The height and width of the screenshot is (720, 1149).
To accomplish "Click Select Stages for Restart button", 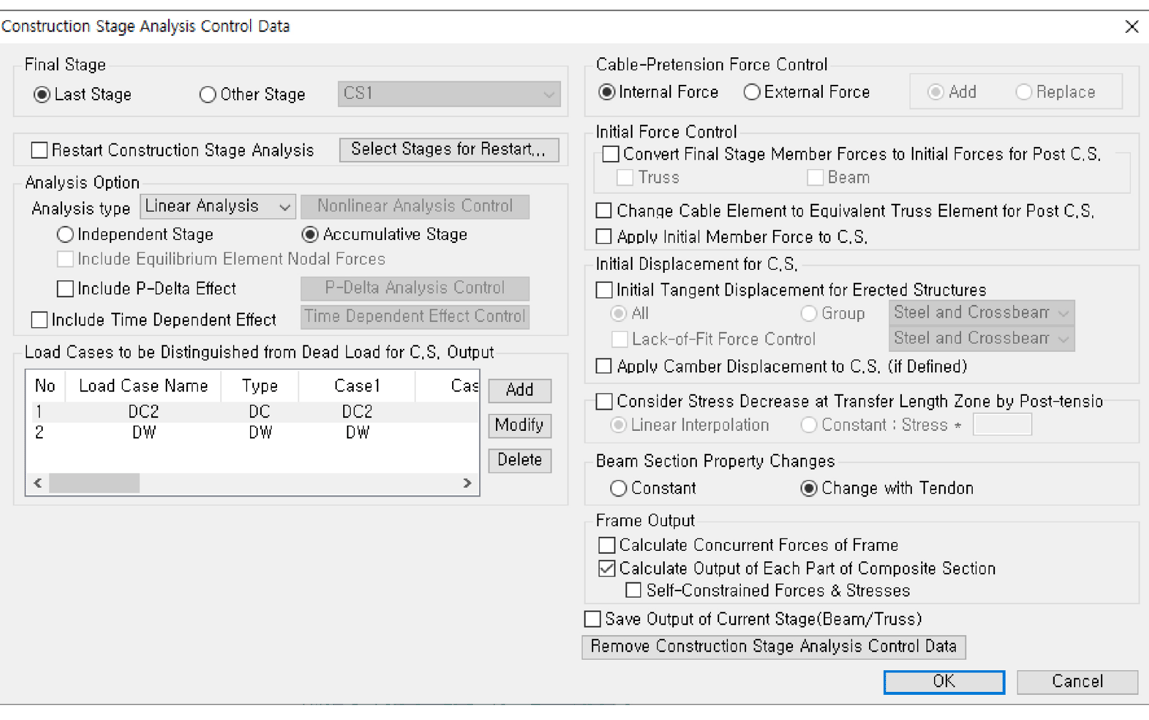I will click(x=448, y=150).
